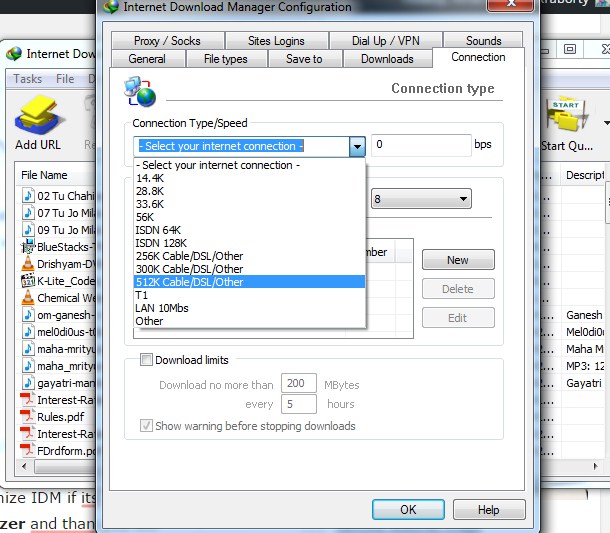Click the Description column header in IDM

coord(584,175)
